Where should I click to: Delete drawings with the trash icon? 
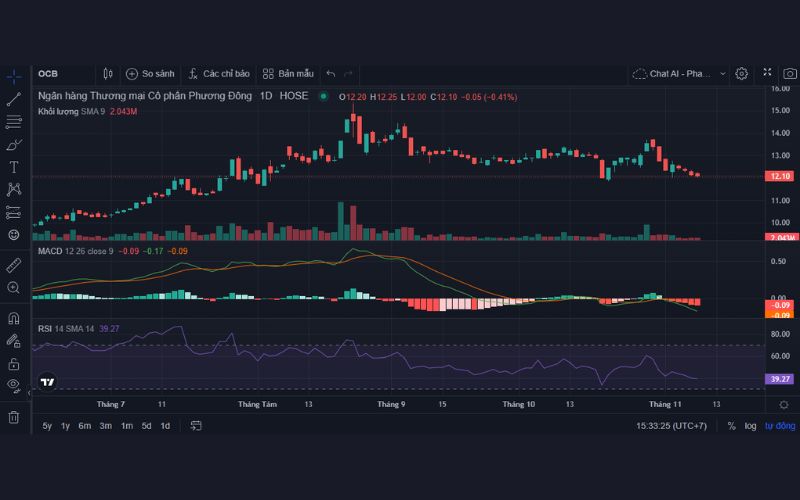coord(14,416)
